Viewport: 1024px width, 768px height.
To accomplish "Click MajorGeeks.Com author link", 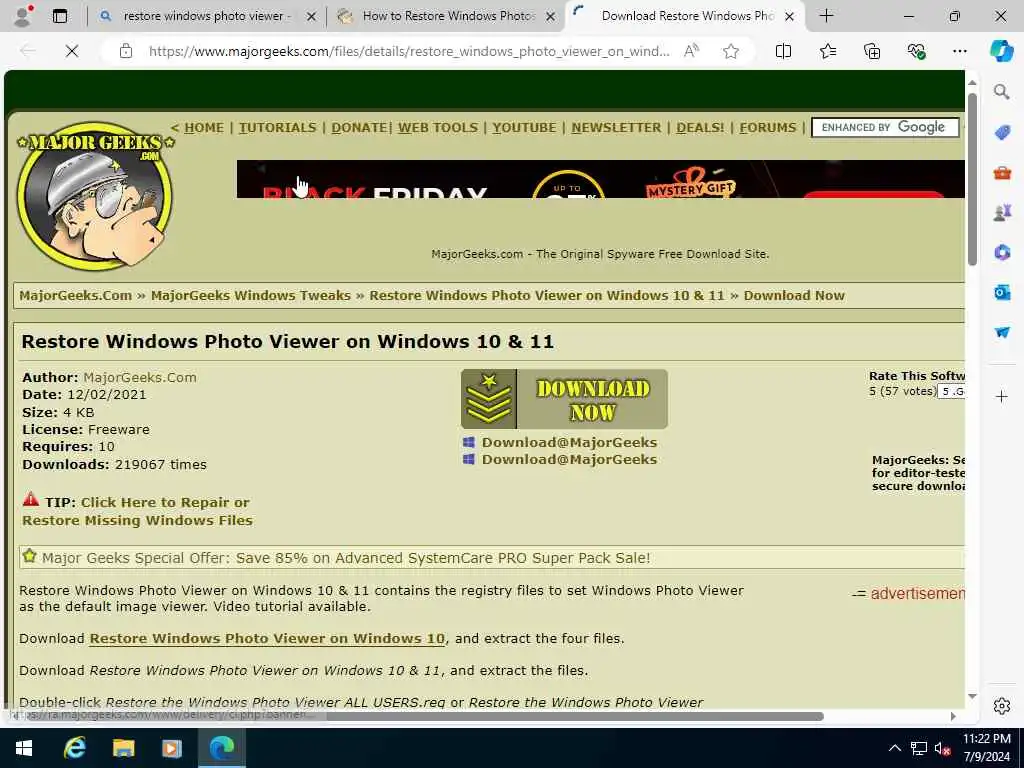I will pyautogui.click(x=140, y=377).
